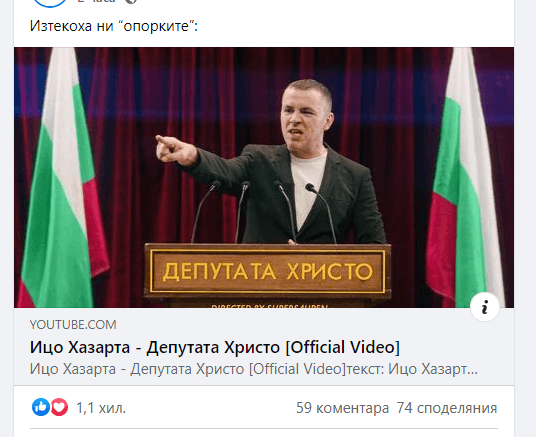Click the red heart Love reaction icon
The height and width of the screenshot is (437, 536).
tap(59, 407)
